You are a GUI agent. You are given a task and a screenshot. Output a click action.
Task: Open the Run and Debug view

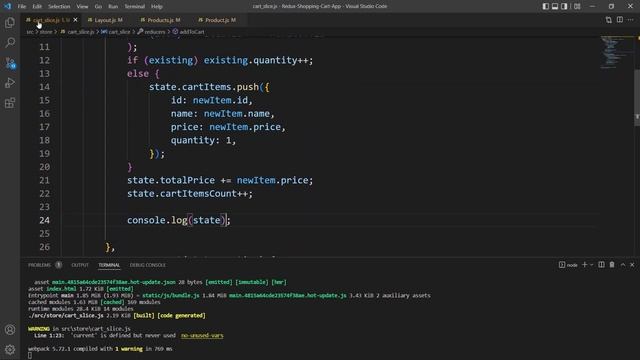pos(10,82)
